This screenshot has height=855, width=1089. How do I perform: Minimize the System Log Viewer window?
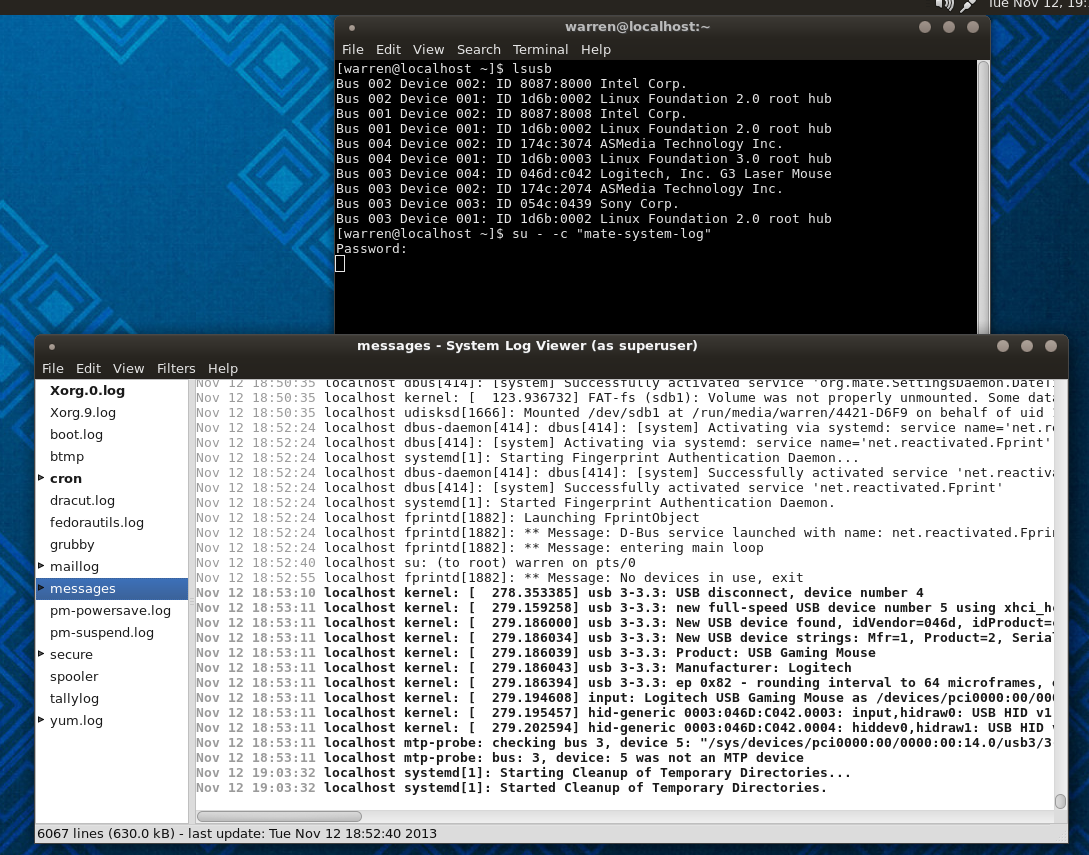[1003, 346]
